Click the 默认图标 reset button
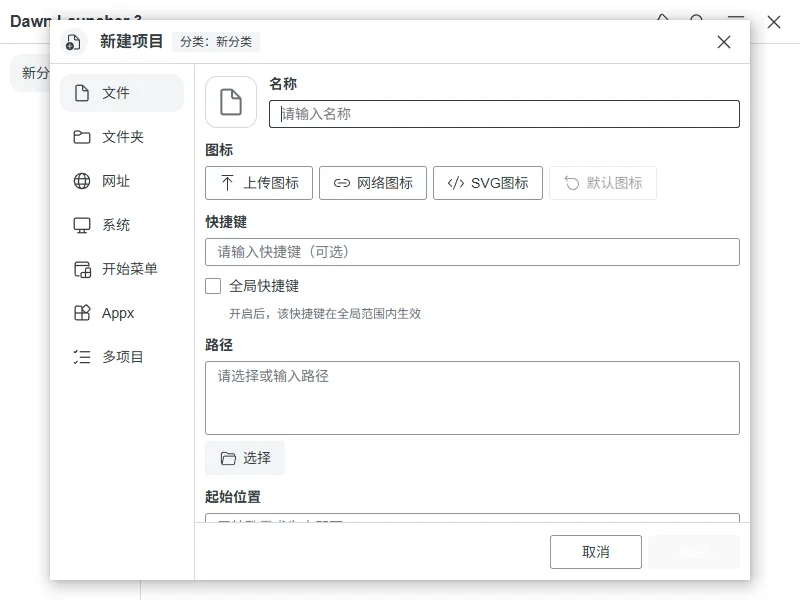 [603, 183]
